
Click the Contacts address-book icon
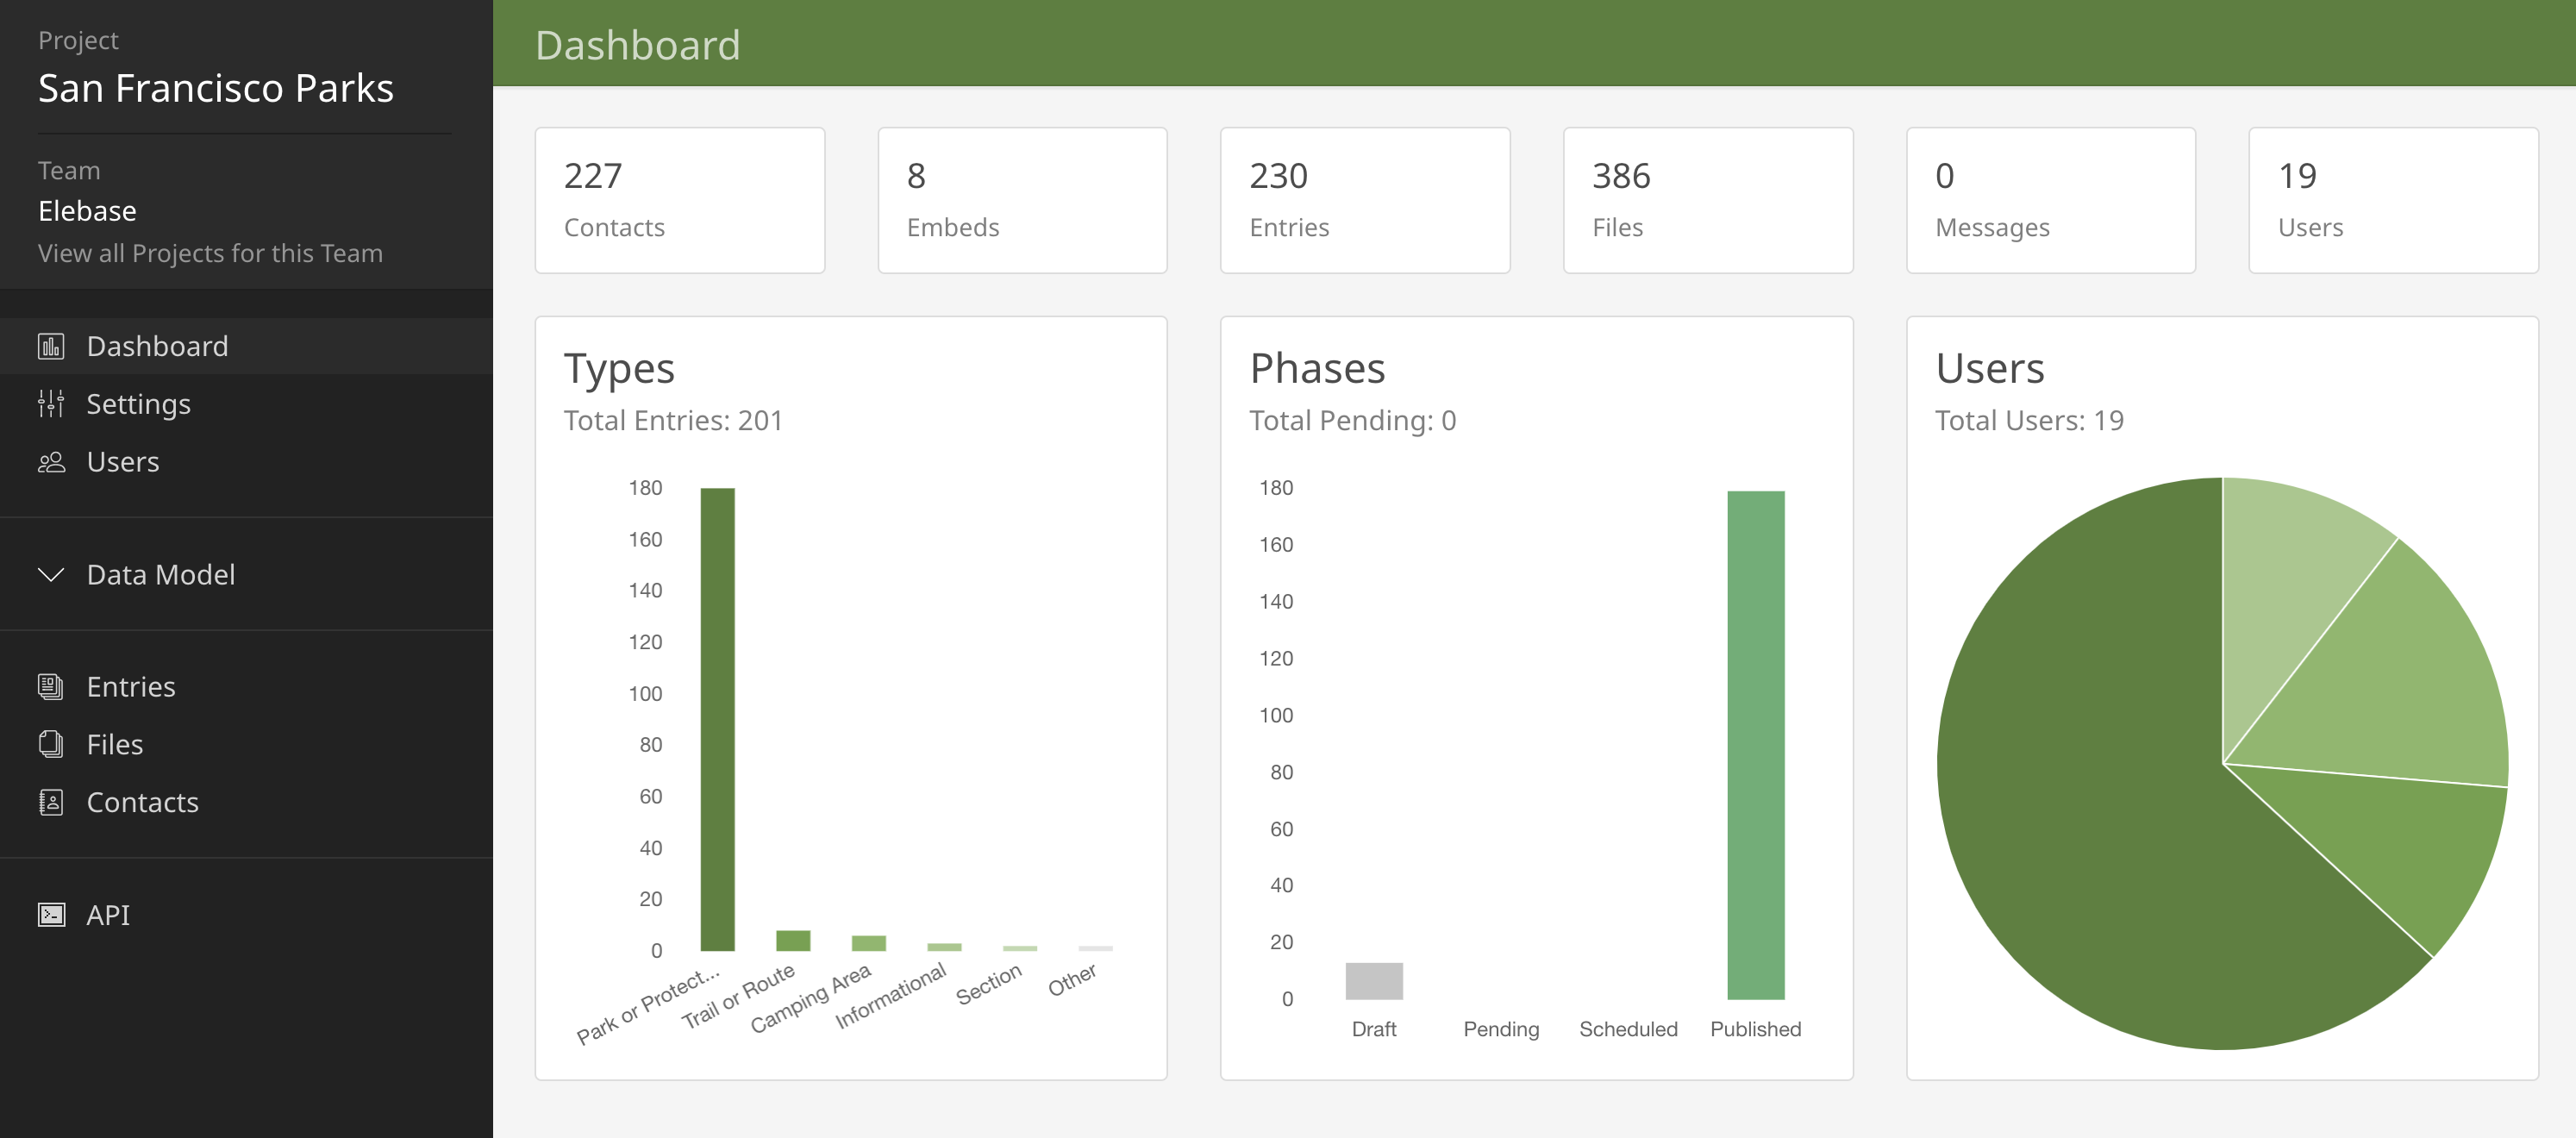point(51,802)
